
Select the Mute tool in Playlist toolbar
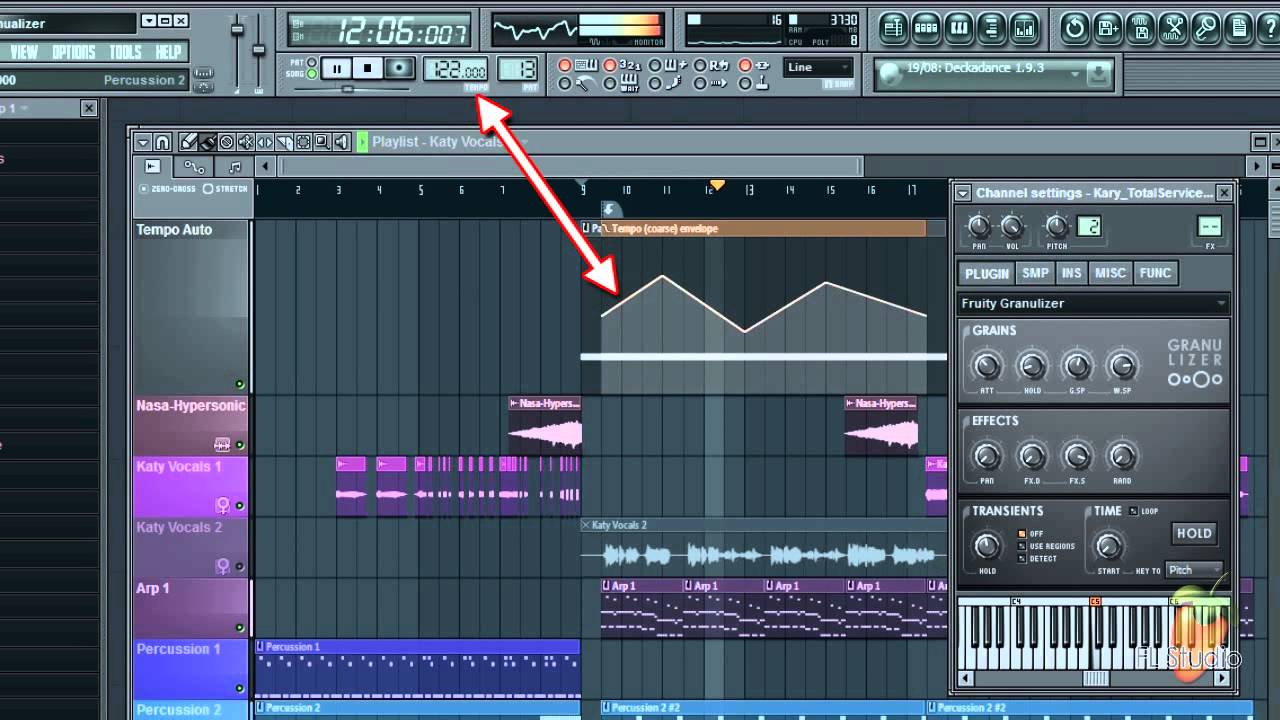[x=246, y=142]
